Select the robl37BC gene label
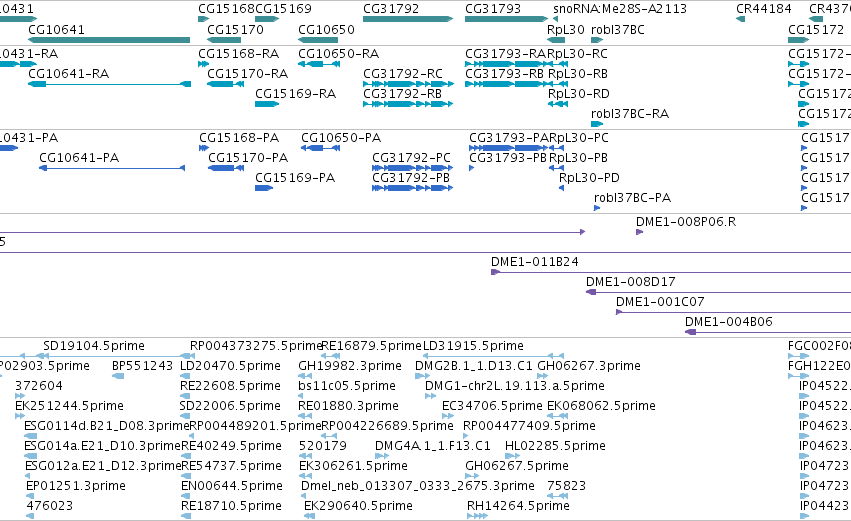This screenshot has height=521, width=851. click(618, 29)
